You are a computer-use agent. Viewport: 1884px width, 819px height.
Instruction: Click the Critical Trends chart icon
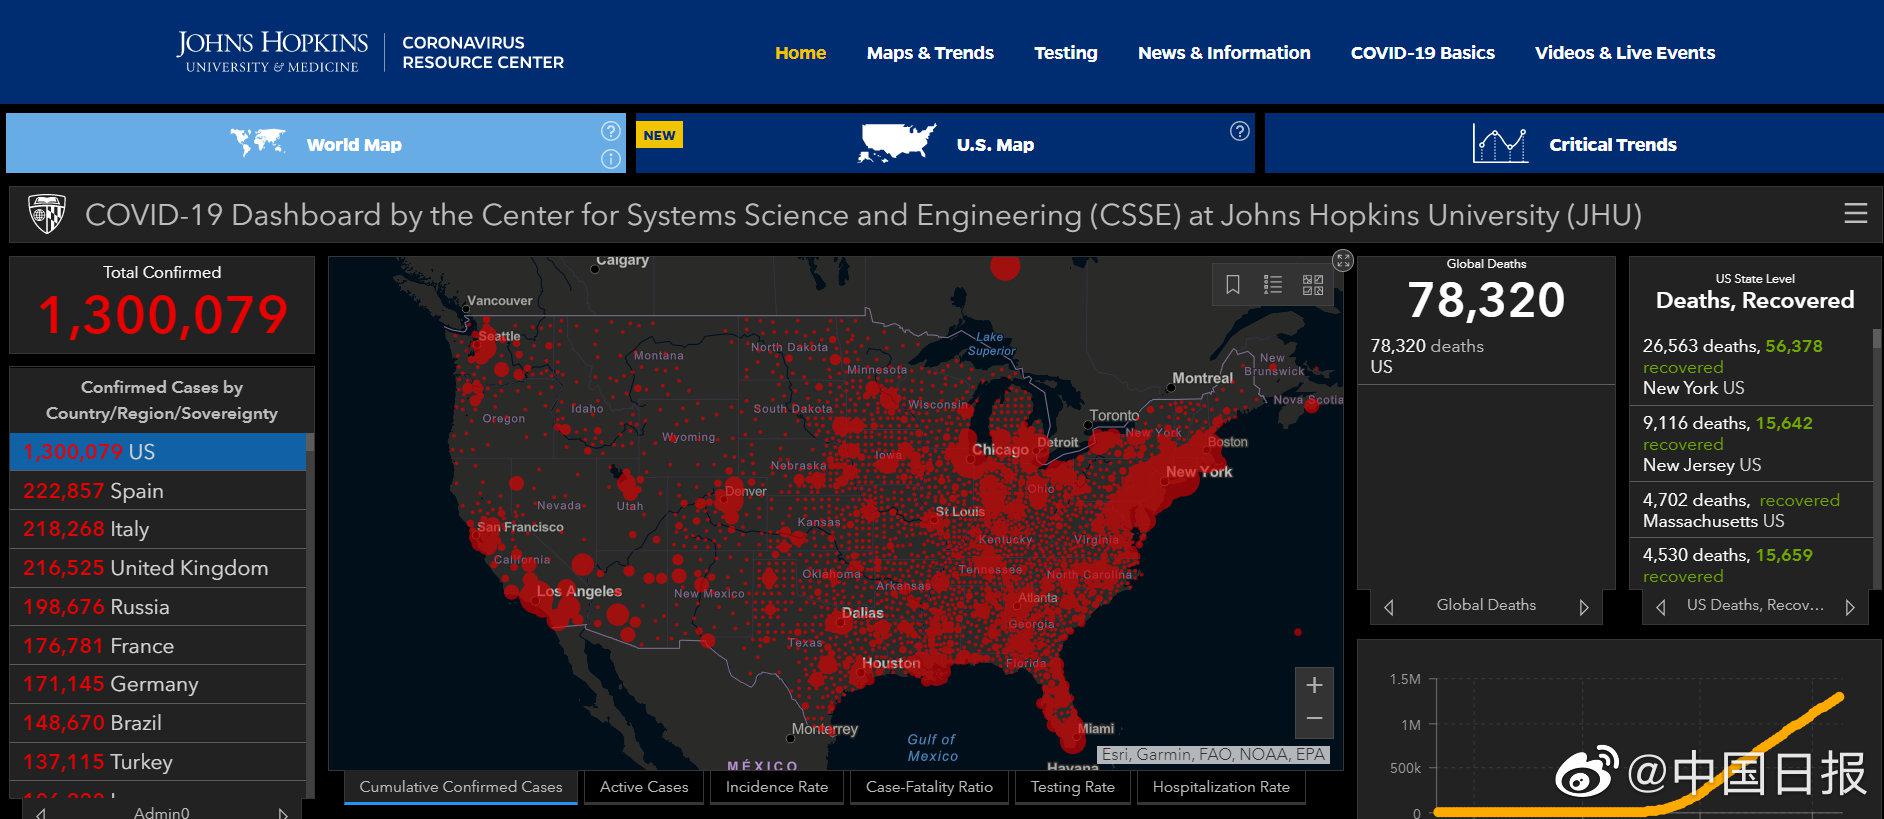(x=1500, y=144)
